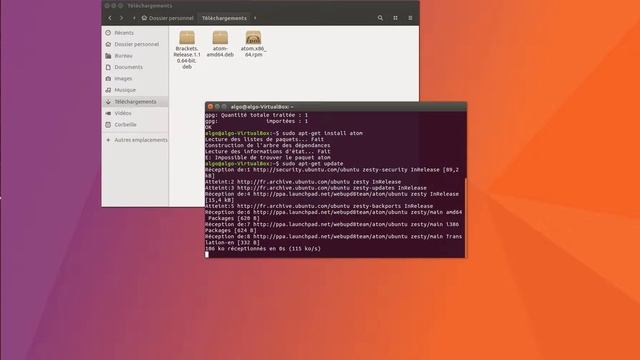
Task: Select the atom-amd64.deb package icon
Action: (220, 38)
